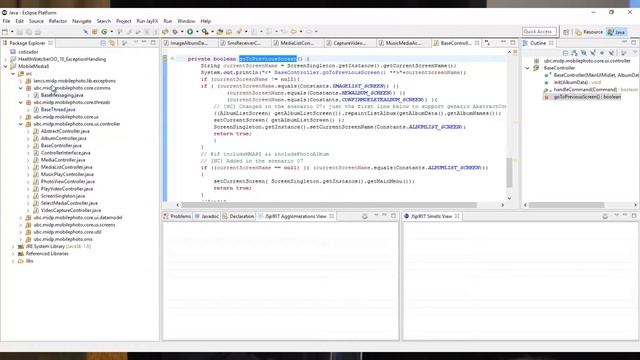This screenshot has height=360, width=640.
Task: Maximize the ZipRIT Smells View panel
Action: pos(634,216)
